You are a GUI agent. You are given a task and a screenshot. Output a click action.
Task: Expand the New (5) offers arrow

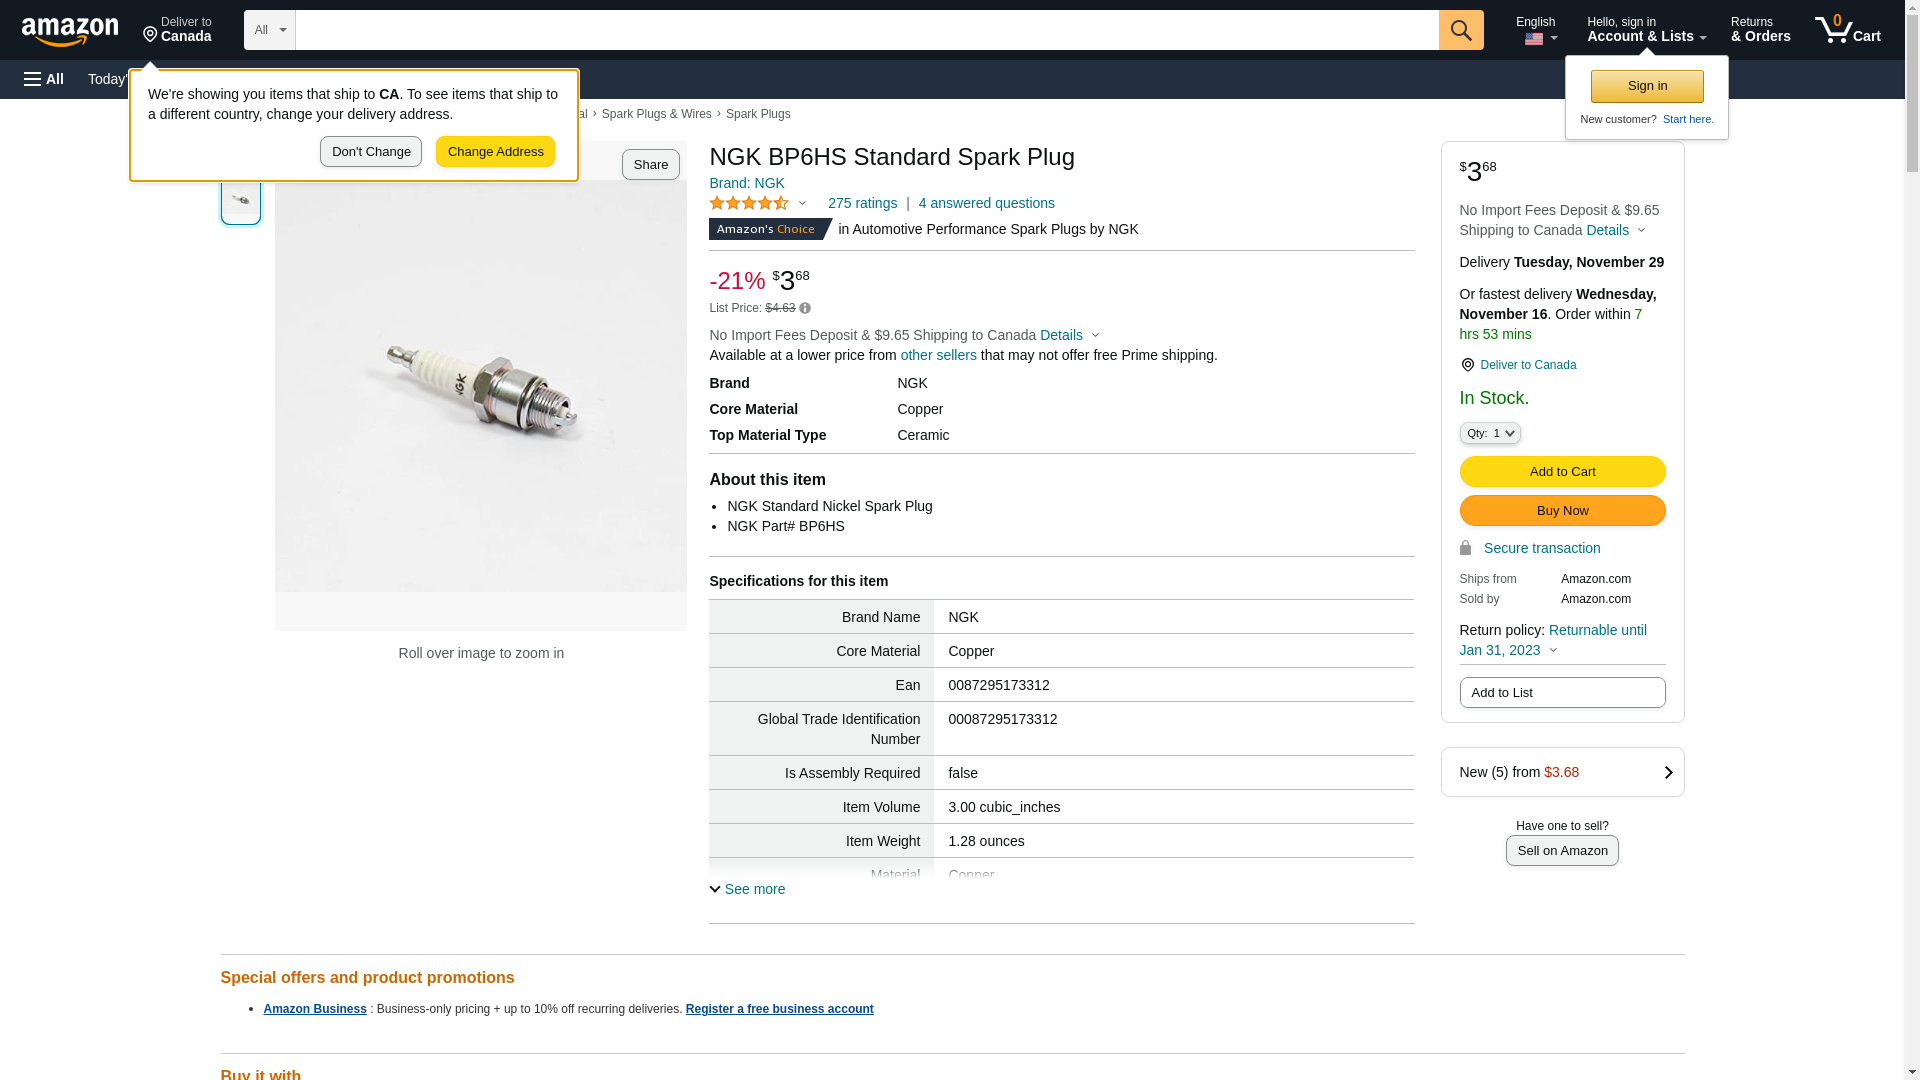(x=1667, y=772)
